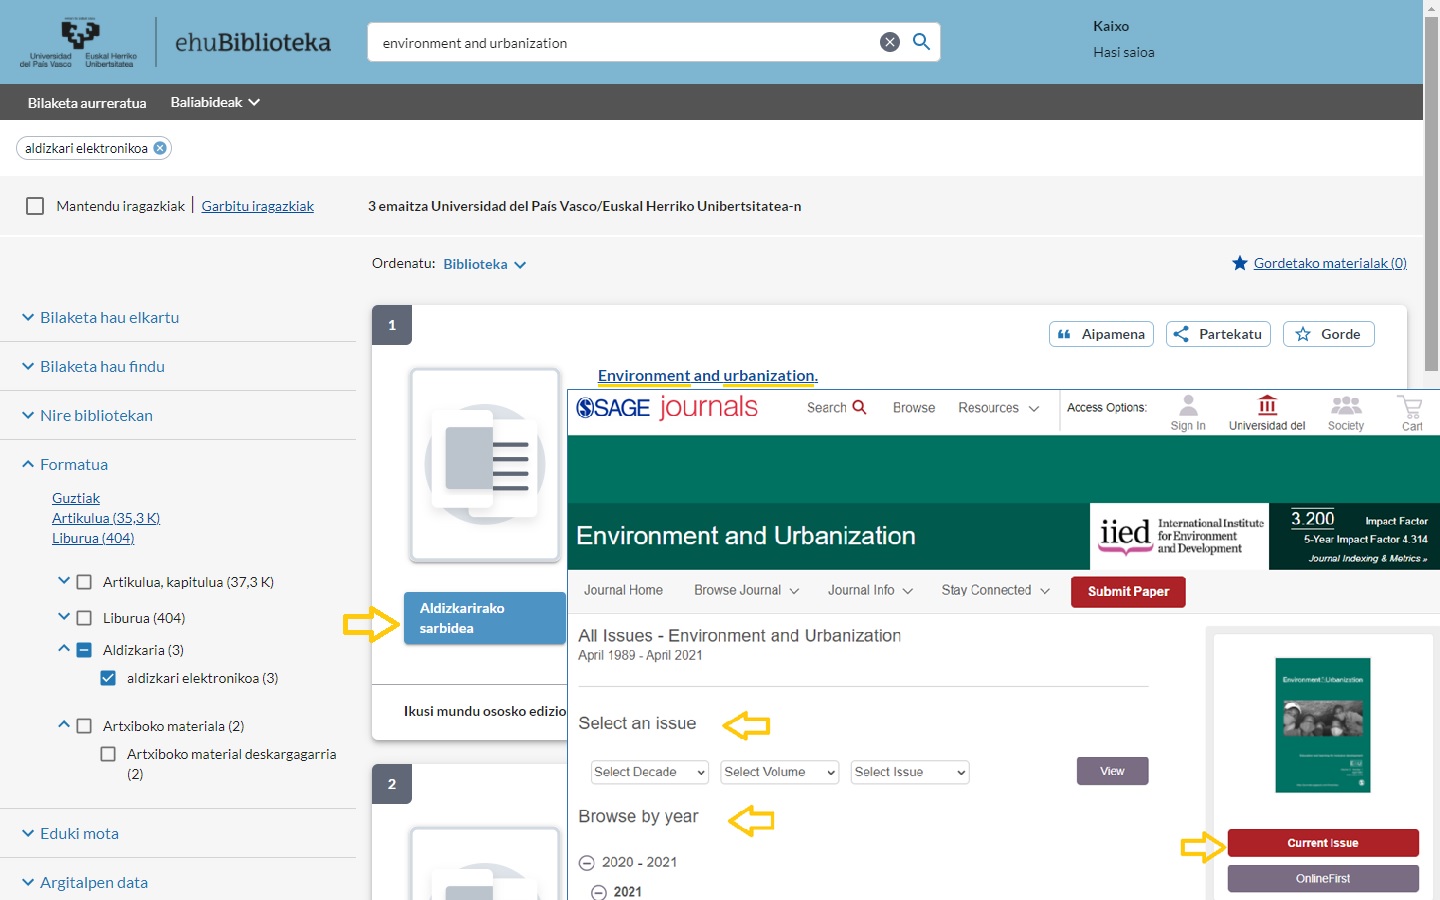Click the Partekatu share button
The image size is (1440, 900).
[x=1217, y=334]
